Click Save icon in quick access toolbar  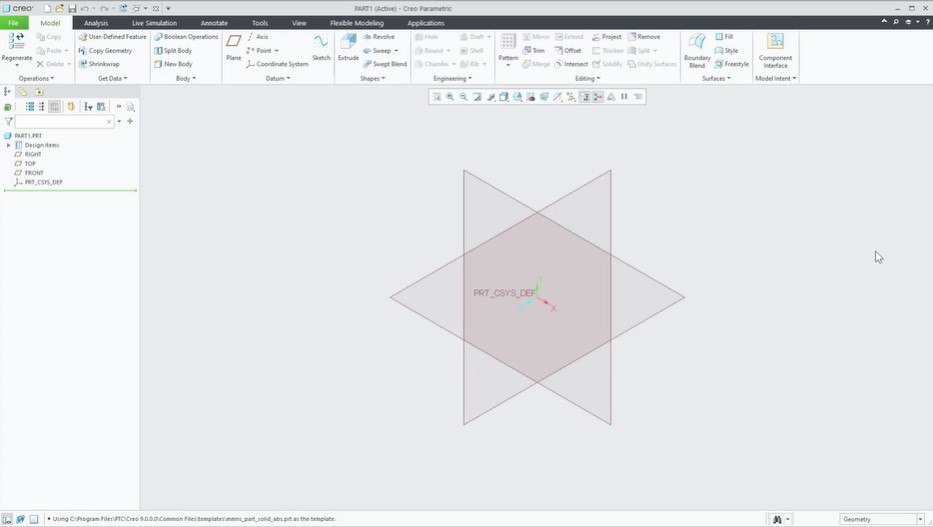(x=72, y=8)
